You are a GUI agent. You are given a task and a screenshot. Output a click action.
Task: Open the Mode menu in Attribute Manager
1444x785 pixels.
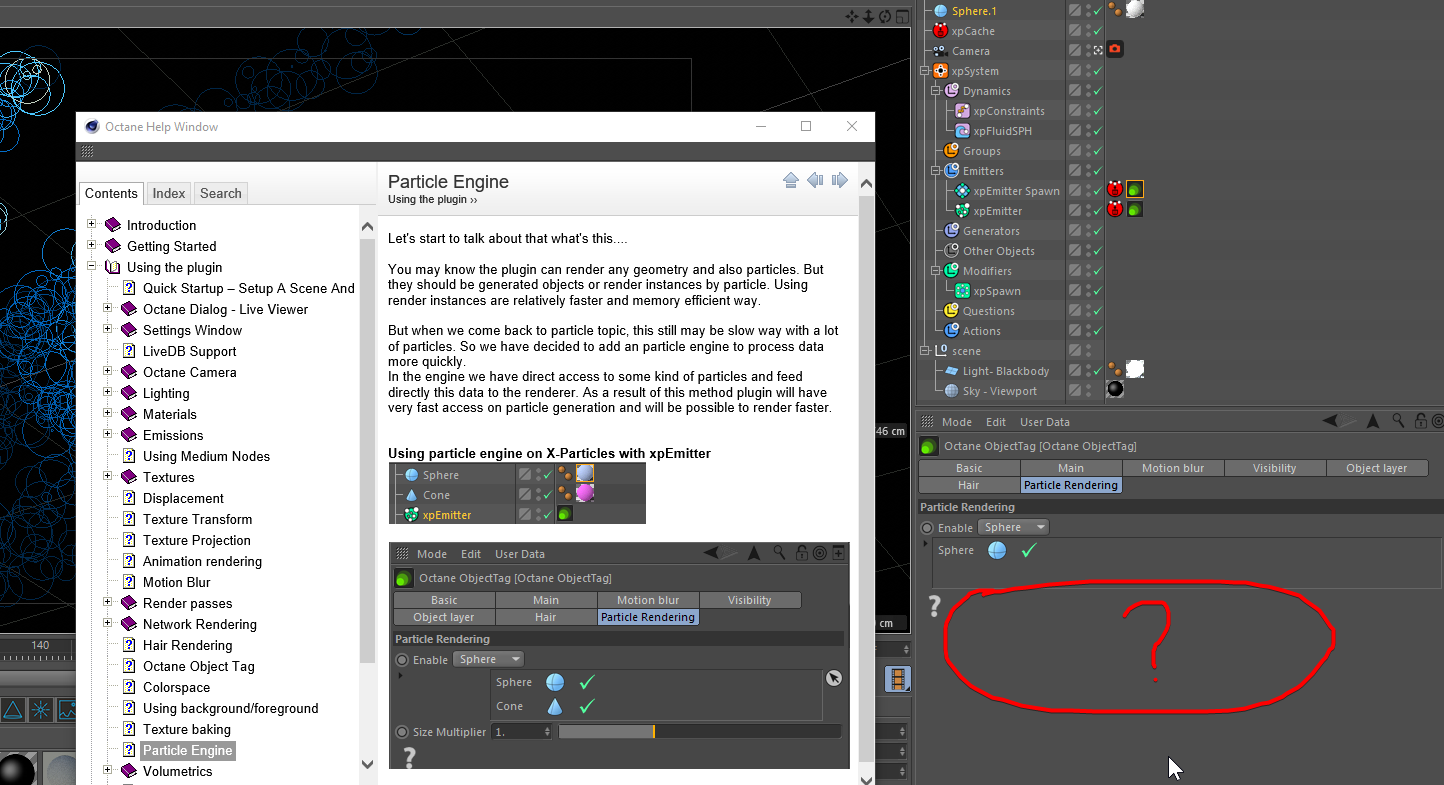(x=957, y=422)
